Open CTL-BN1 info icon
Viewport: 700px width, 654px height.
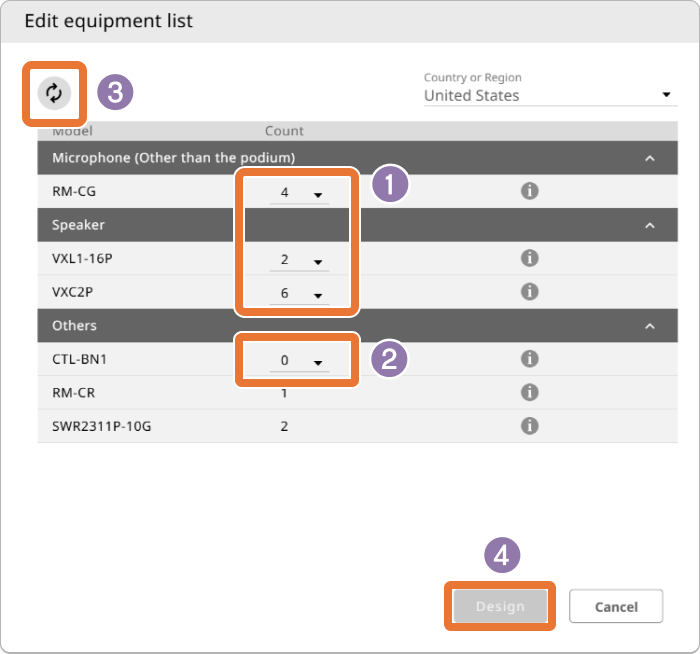(529, 359)
